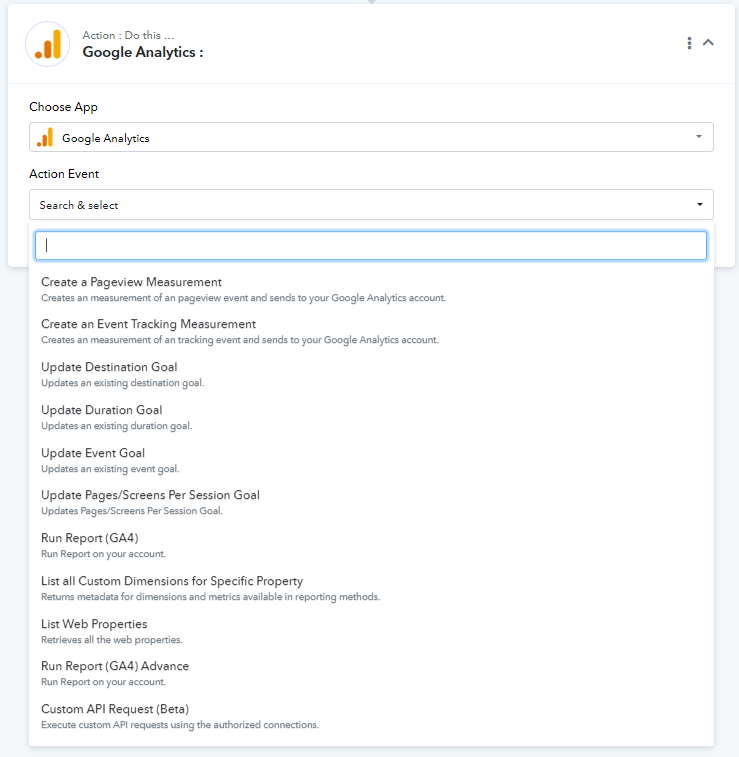Viewport: 739px width, 757px height.
Task: Pick Update Pages/Screens Per Session Goal
Action: [371, 502]
